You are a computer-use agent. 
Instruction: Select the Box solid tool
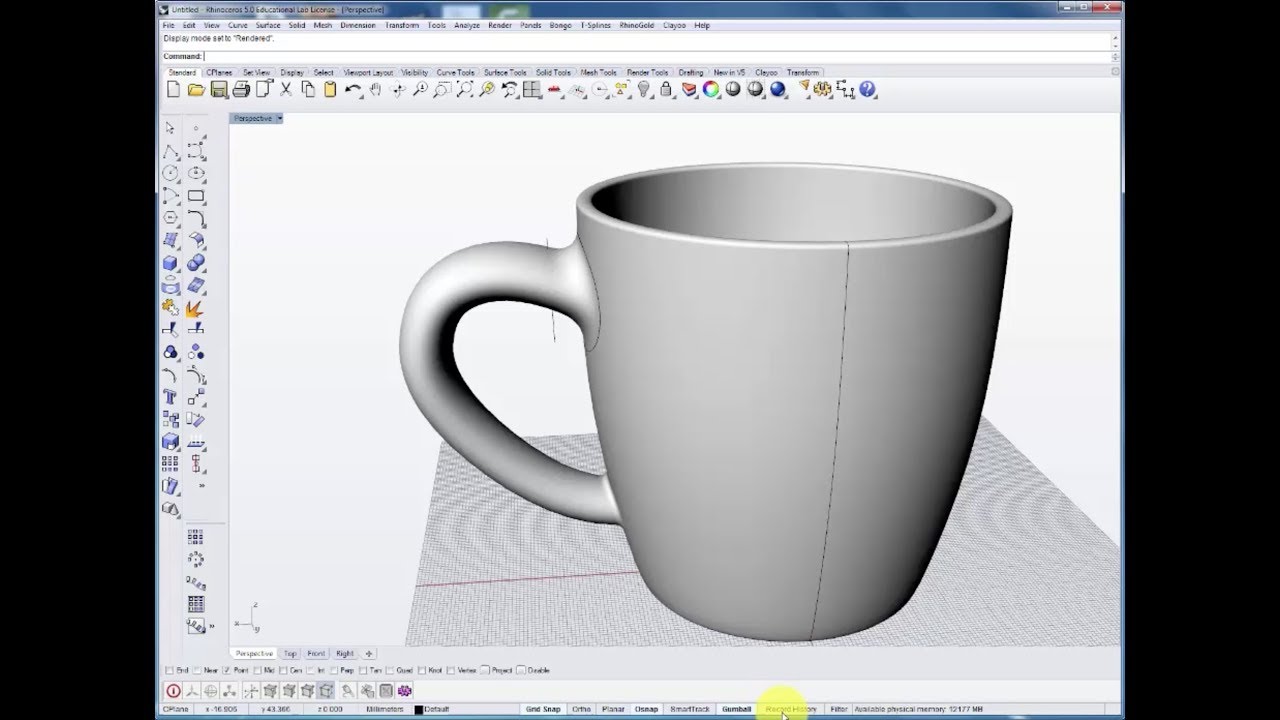coord(170,263)
